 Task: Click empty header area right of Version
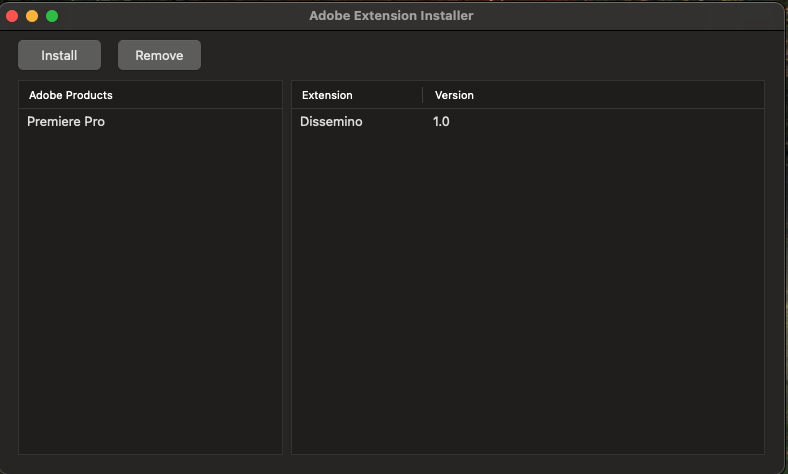(620, 95)
